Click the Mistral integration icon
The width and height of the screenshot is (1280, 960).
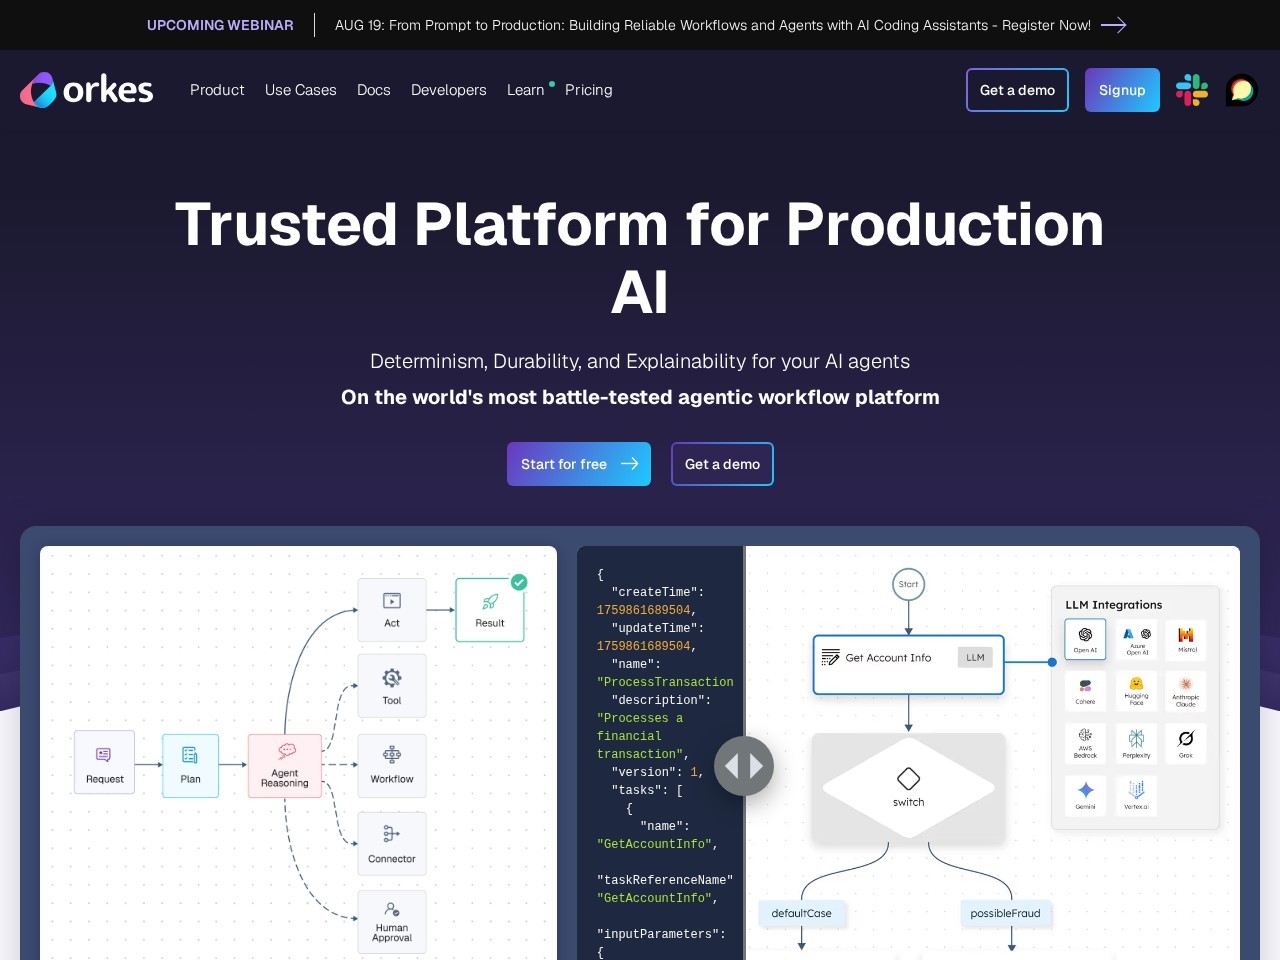(x=1187, y=640)
